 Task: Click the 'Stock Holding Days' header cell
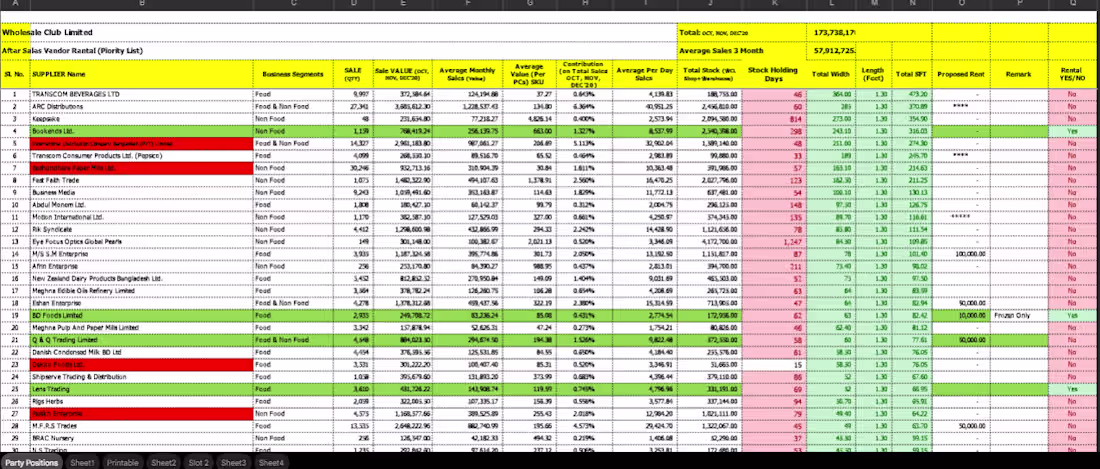[x=774, y=74]
